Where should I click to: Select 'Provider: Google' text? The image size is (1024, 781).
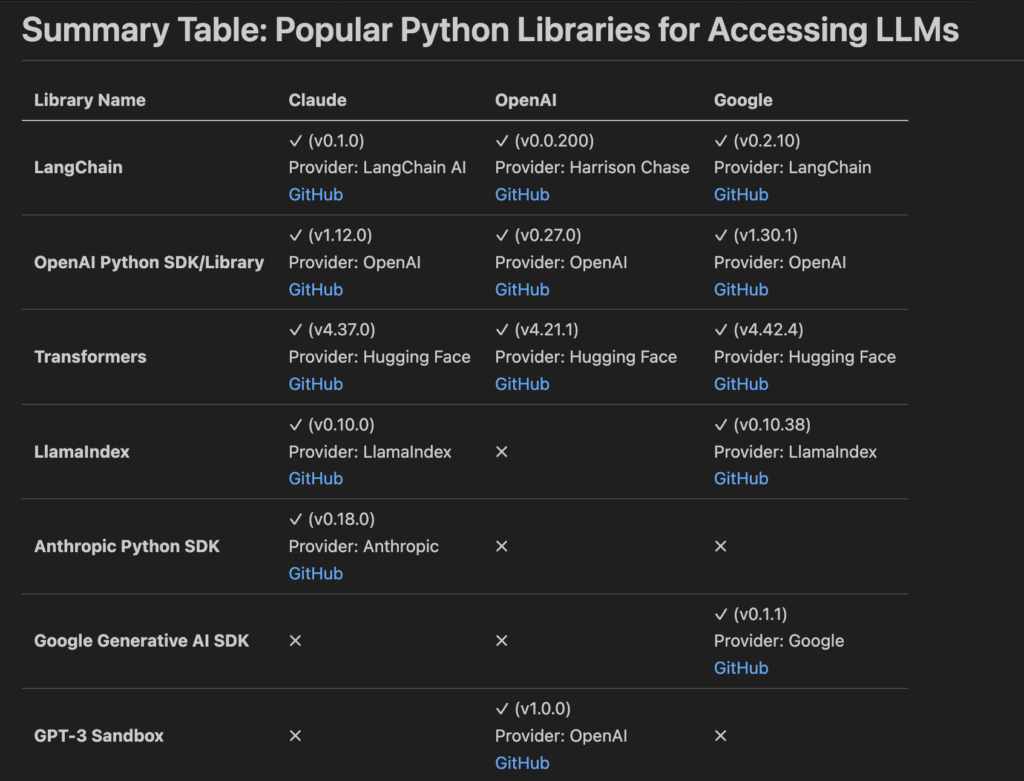point(778,641)
